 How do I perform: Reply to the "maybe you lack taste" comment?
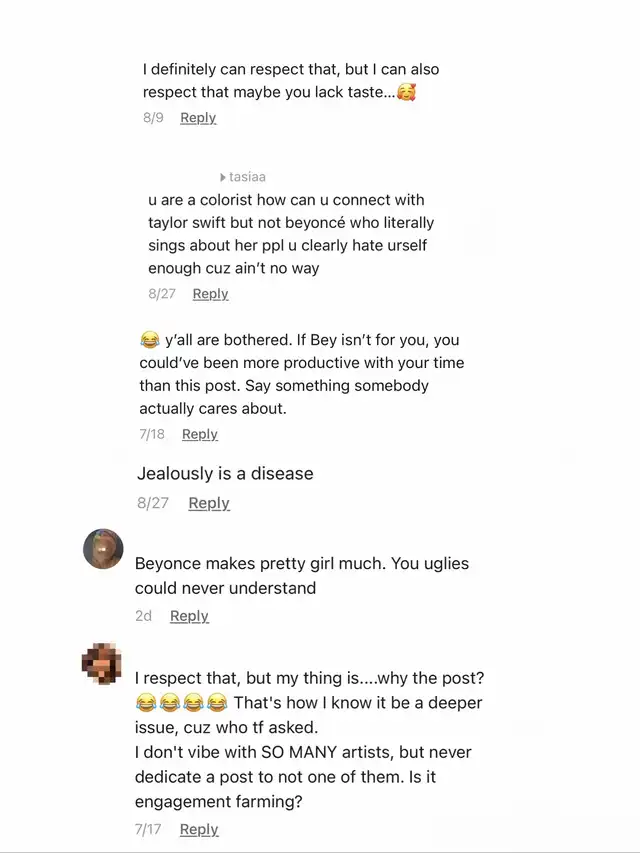pyautogui.click(x=198, y=118)
